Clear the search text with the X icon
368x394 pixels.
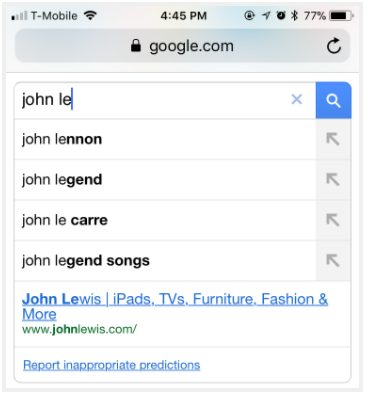[297, 99]
